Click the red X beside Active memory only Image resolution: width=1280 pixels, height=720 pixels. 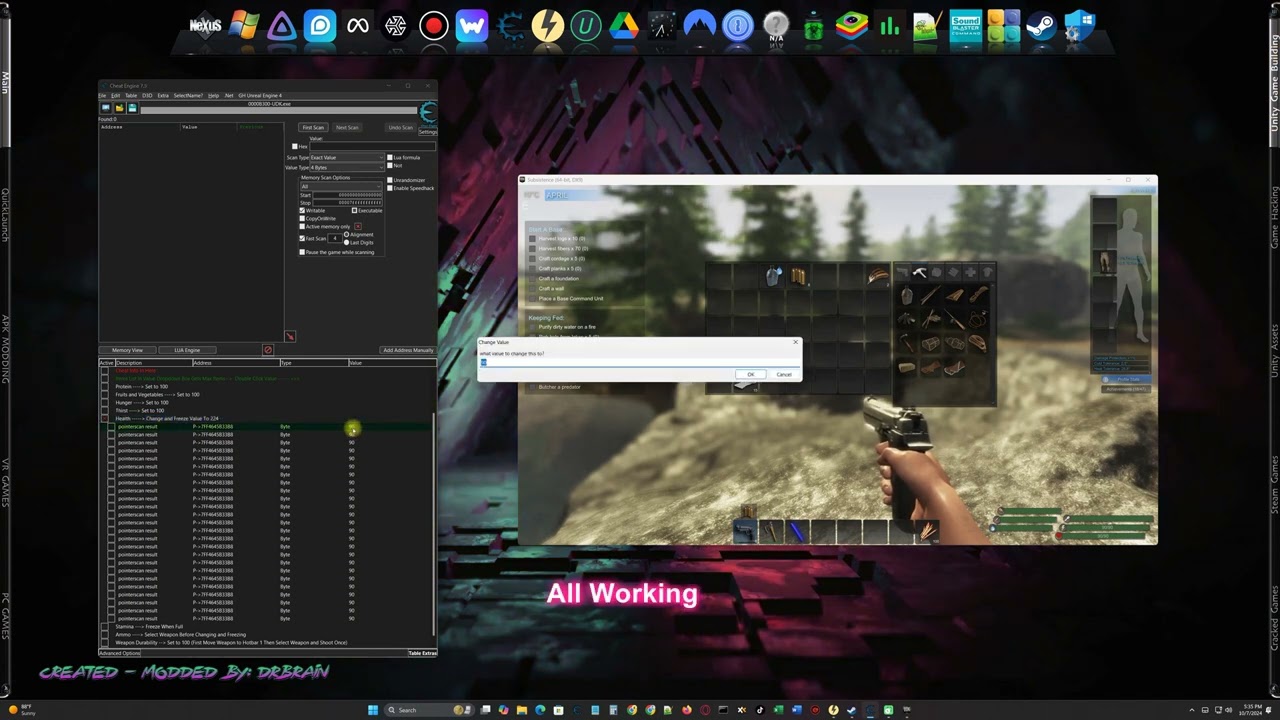point(358,226)
